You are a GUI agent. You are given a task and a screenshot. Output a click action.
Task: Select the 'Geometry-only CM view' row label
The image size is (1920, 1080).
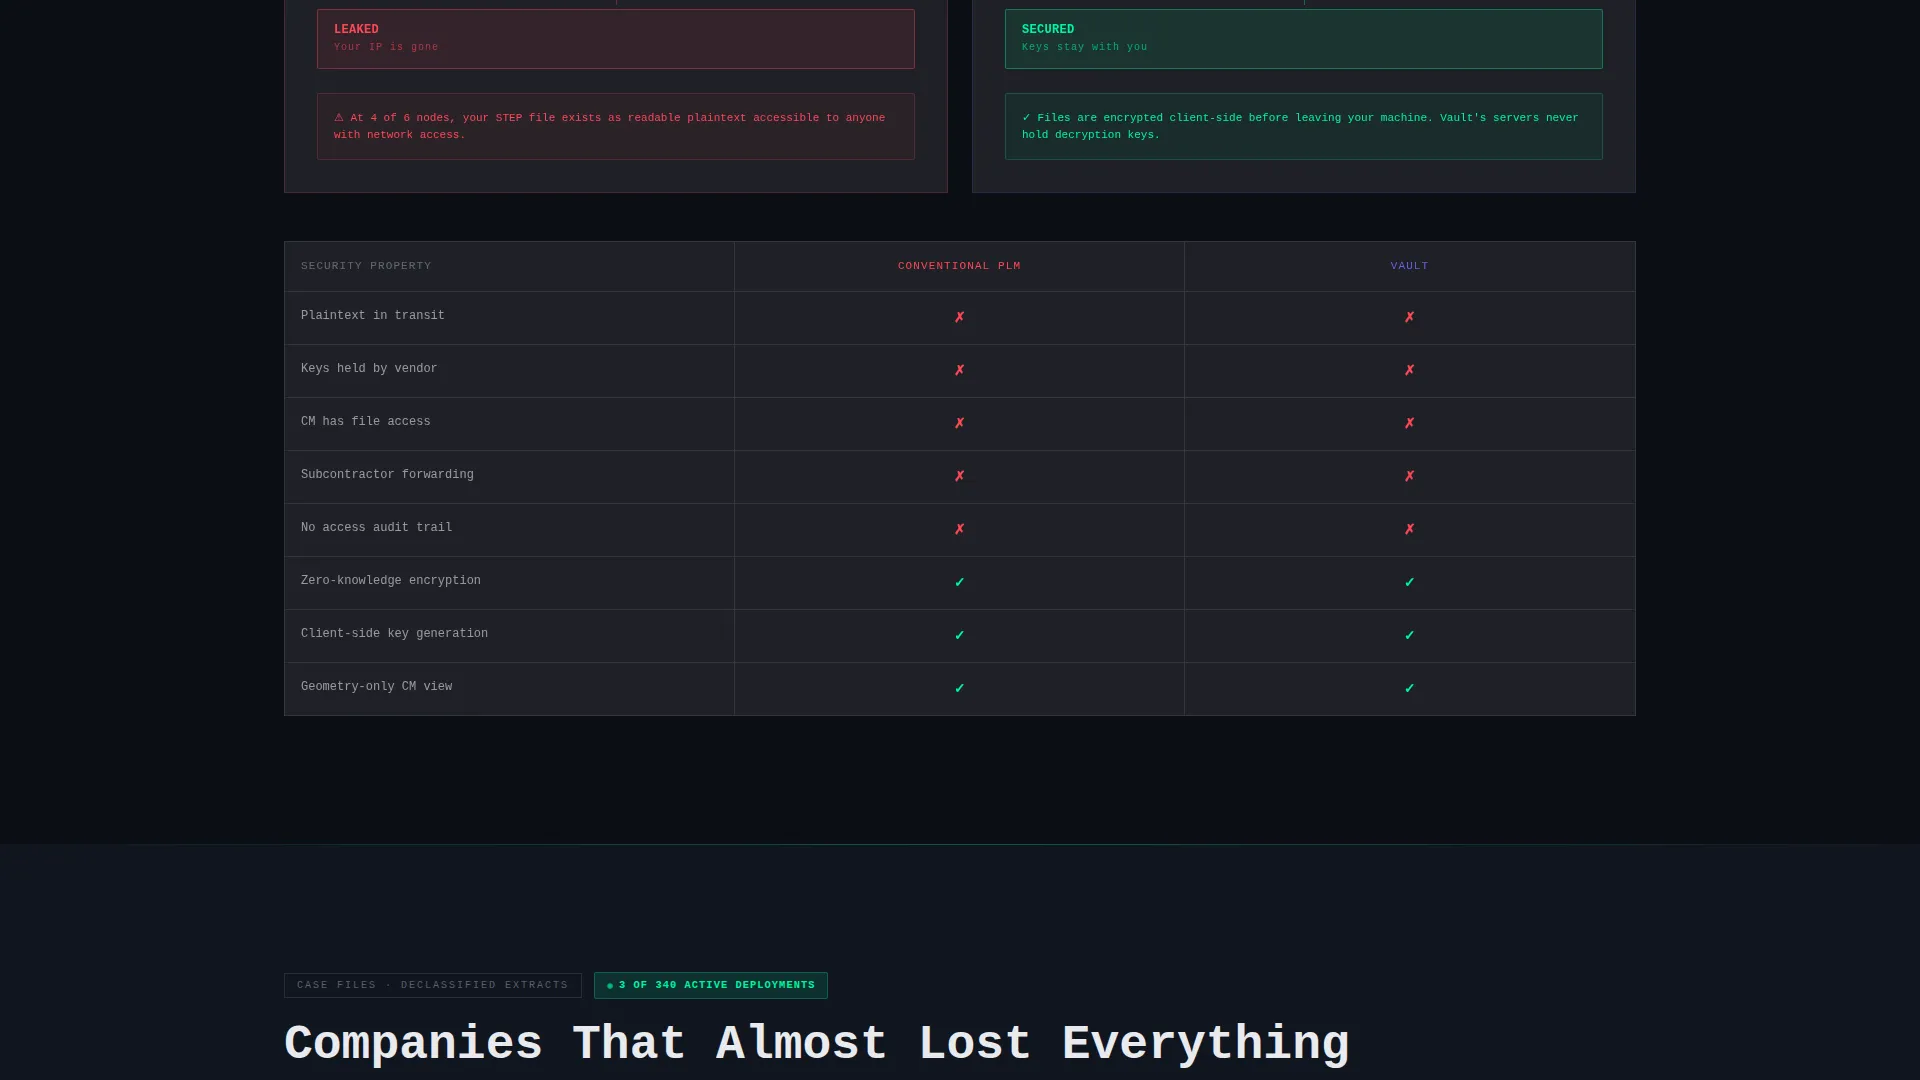[376, 686]
